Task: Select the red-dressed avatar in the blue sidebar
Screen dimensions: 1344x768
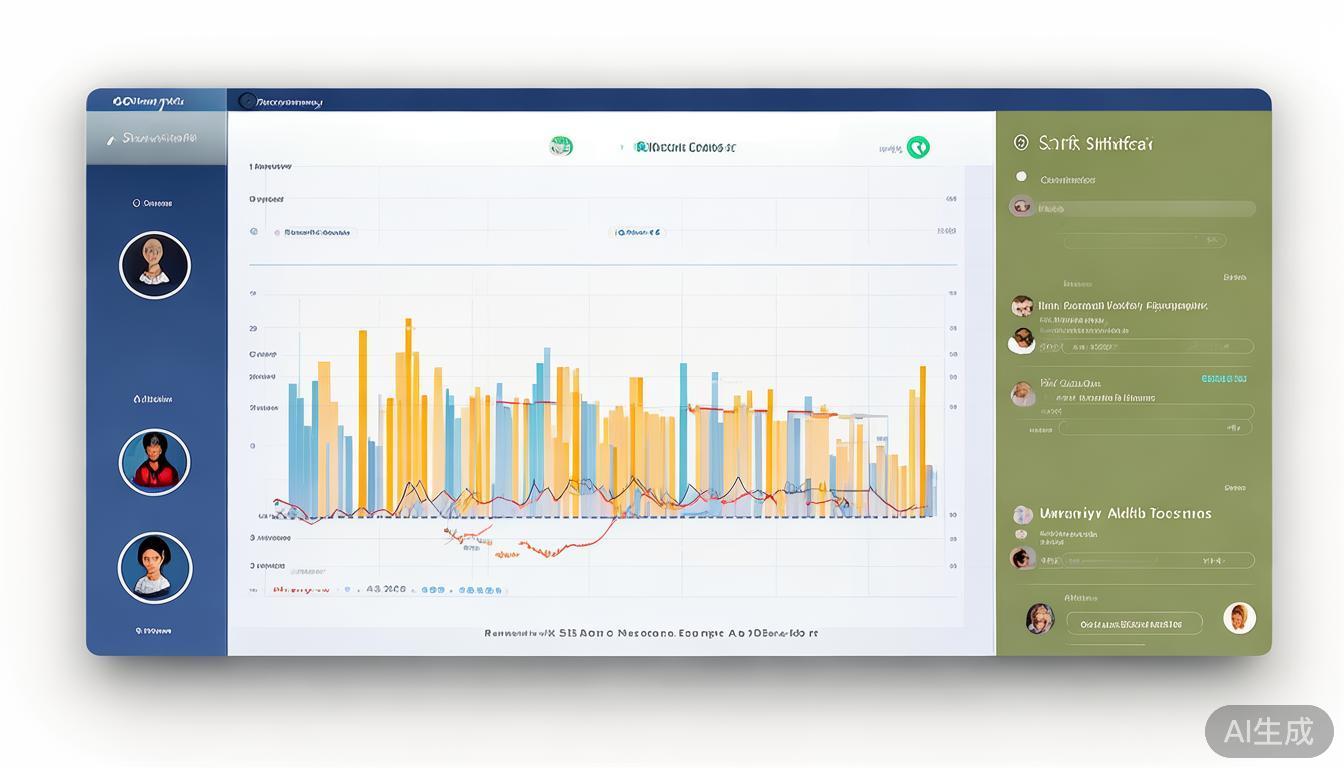Action: pos(155,462)
